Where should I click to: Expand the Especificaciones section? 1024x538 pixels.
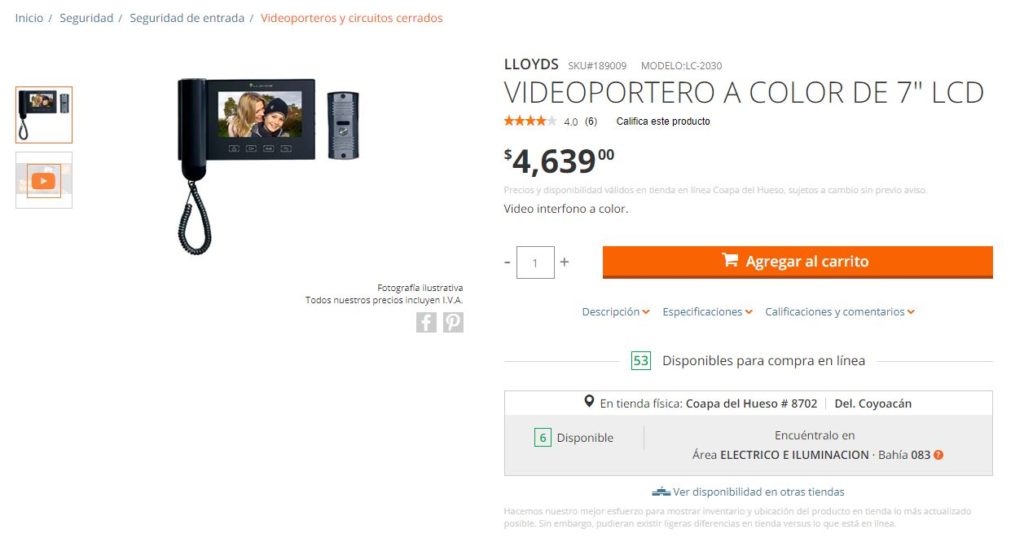pyautogui.click(x=707, y=312)
